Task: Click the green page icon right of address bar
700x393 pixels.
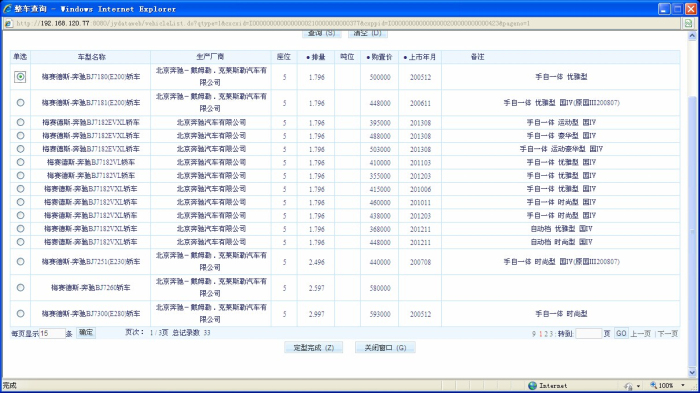Action: coord(688,23)
